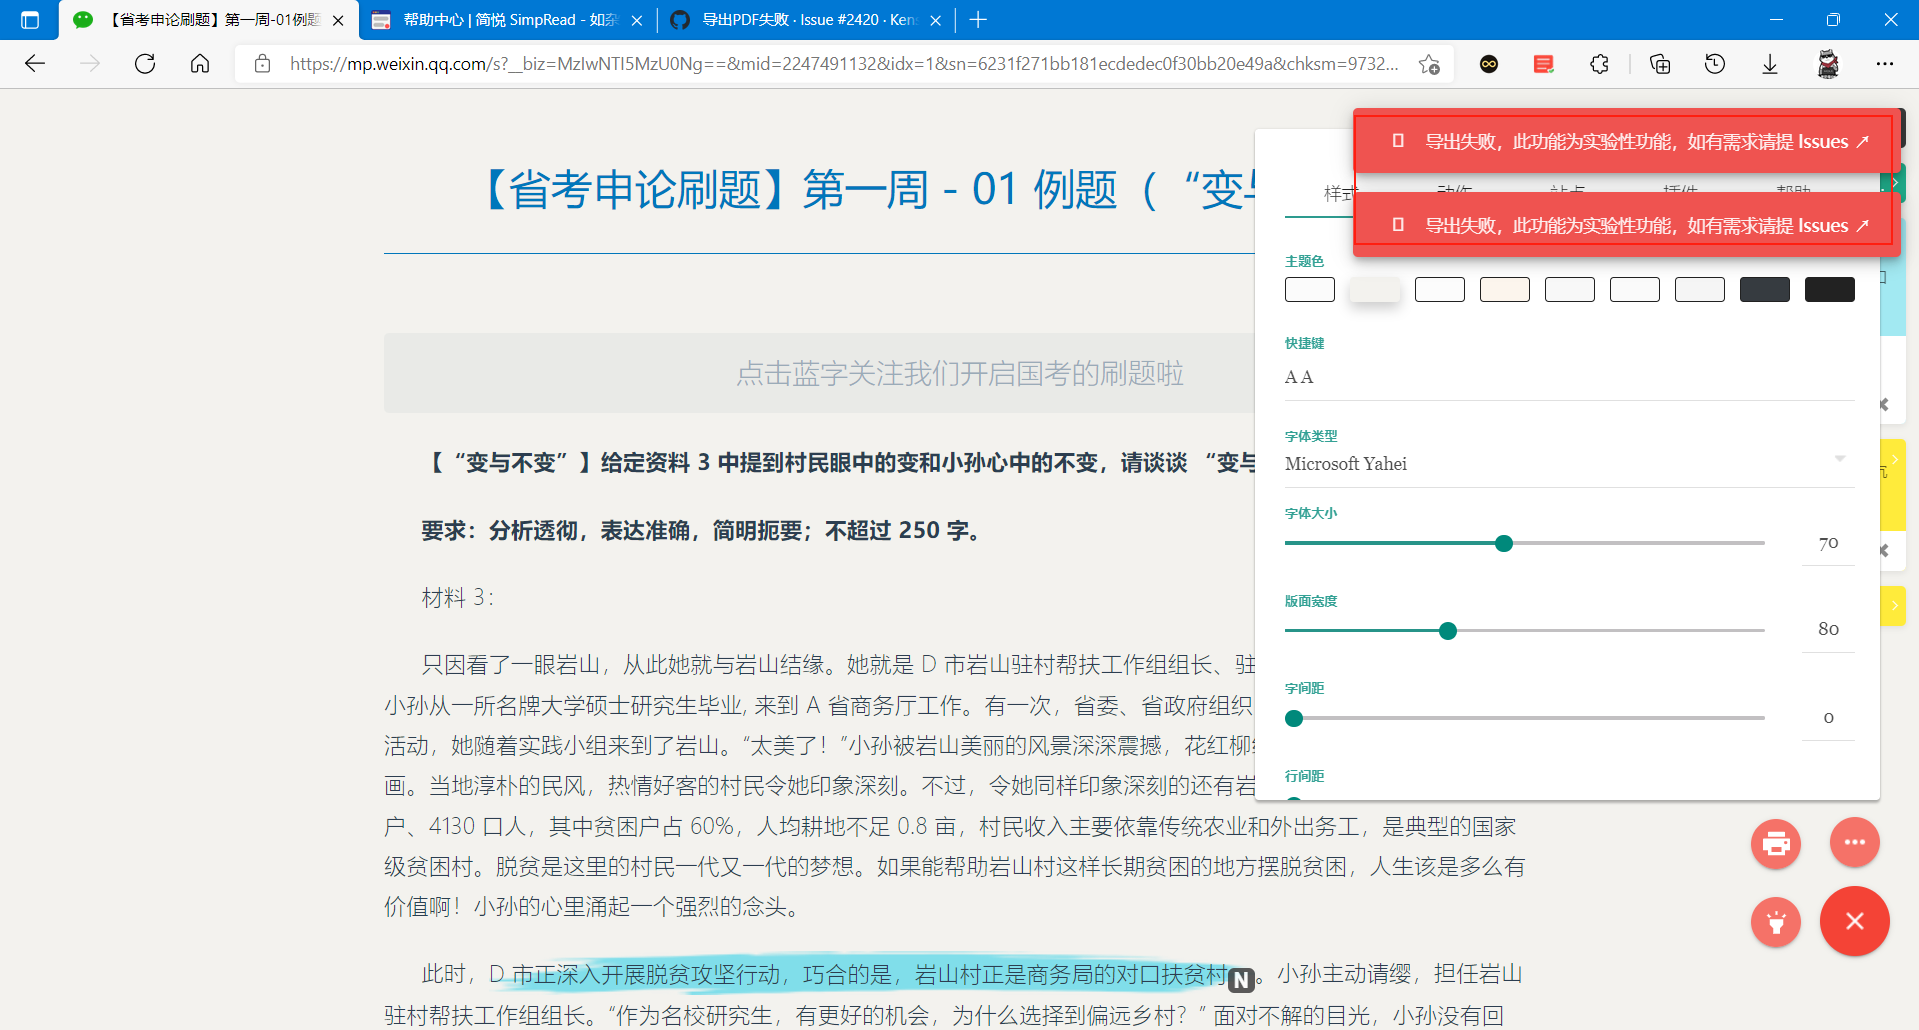Click inside the browser address bar
Screen dimensions: 1919x1030
800,63
